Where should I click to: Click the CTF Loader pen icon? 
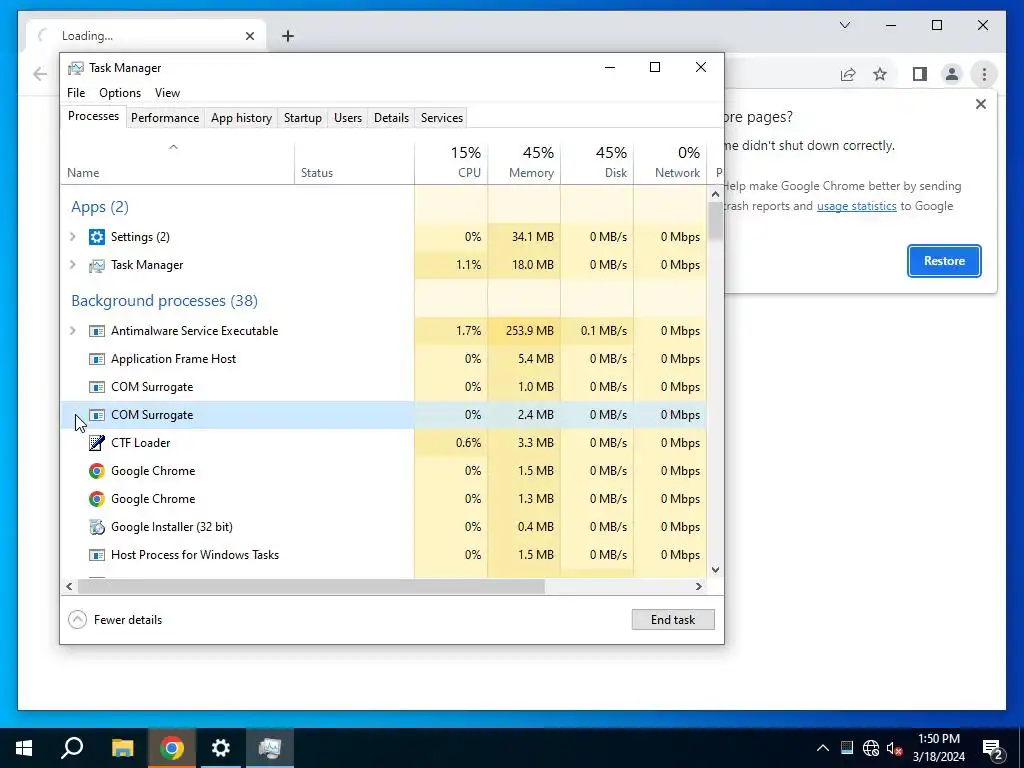pyautogui.click(x=97, y=443)
